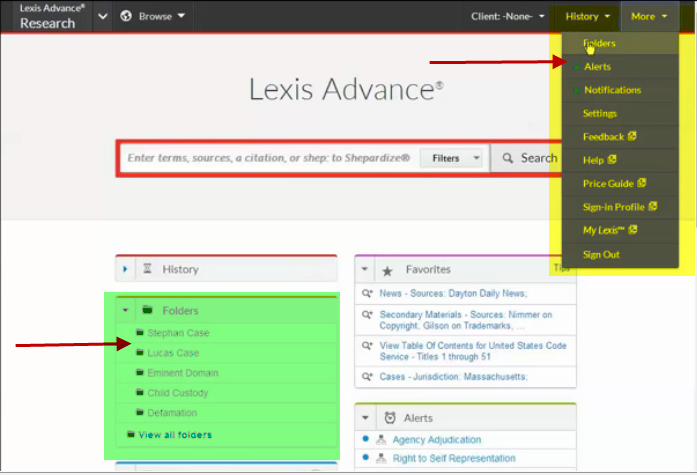Screen dimensions: 697x475
Task: Click external link icon next to Sign-in Profile
Action: (653, 206)
